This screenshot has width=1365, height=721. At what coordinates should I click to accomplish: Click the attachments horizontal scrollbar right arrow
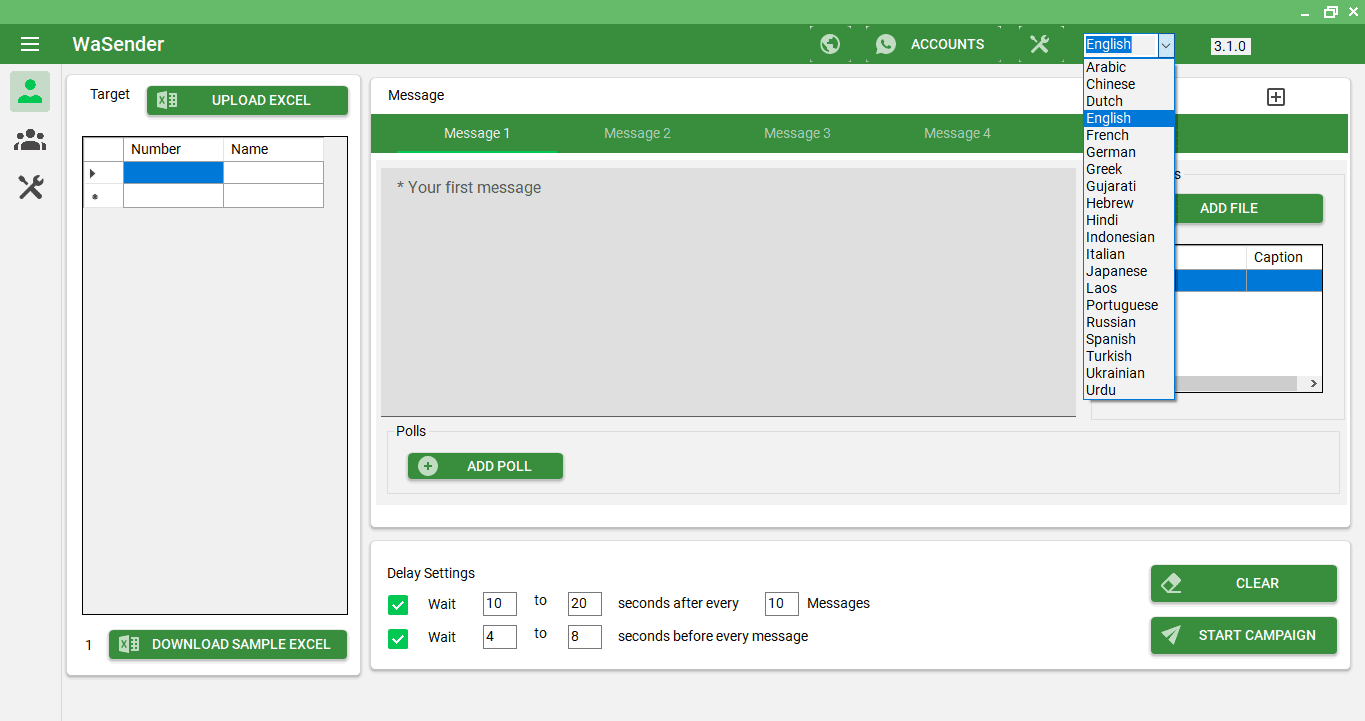pos(1313,384)
